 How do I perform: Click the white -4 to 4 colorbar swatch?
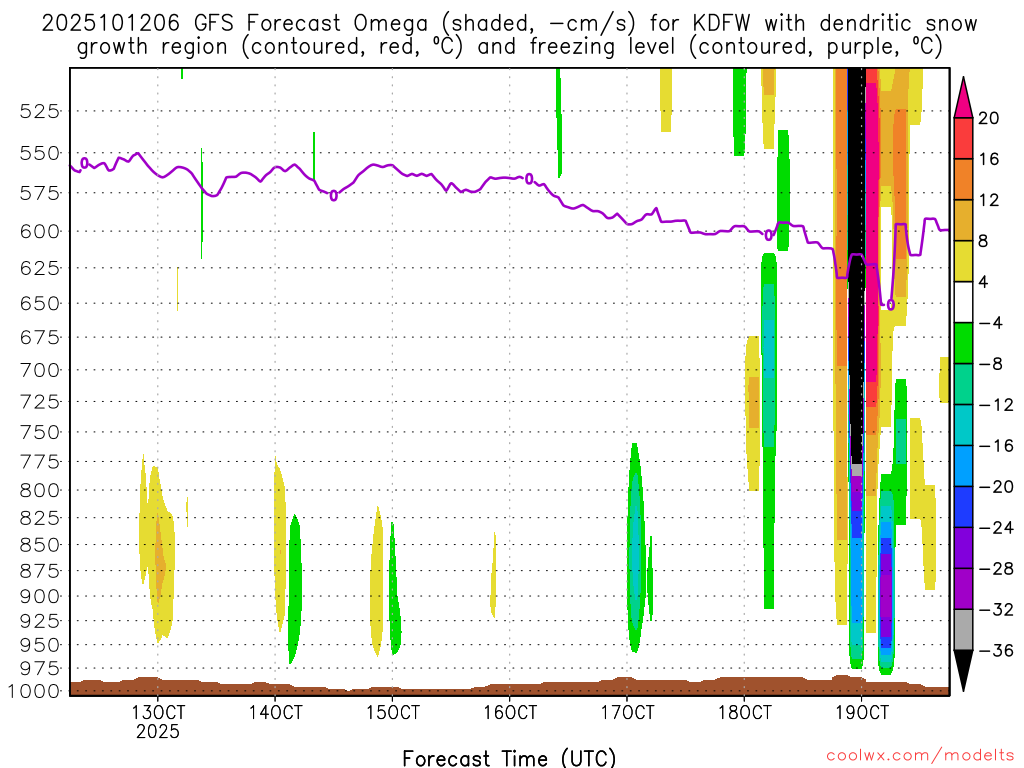coord(963,302)
